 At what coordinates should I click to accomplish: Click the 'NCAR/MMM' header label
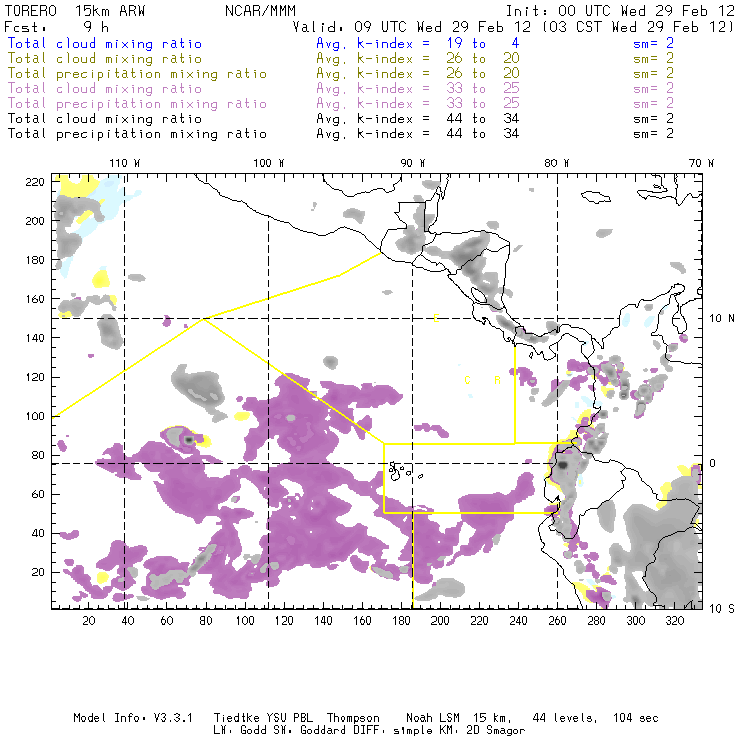260,11
